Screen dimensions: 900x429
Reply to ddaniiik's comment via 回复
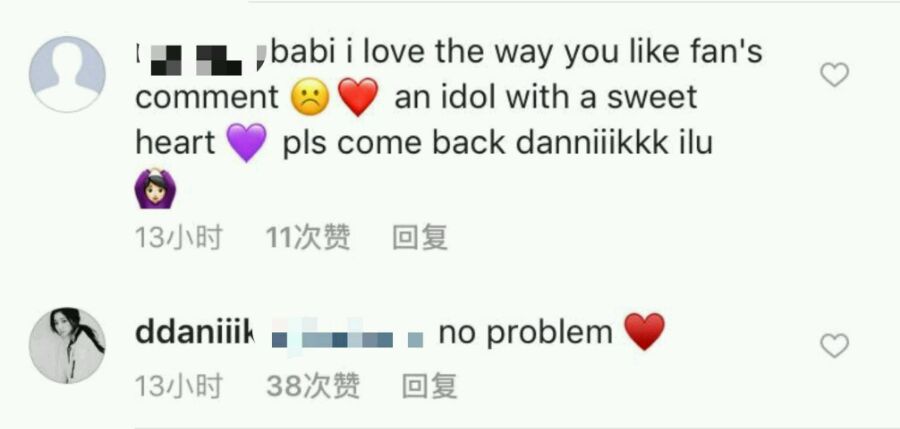pyautogui.click(x=429, y=386)
